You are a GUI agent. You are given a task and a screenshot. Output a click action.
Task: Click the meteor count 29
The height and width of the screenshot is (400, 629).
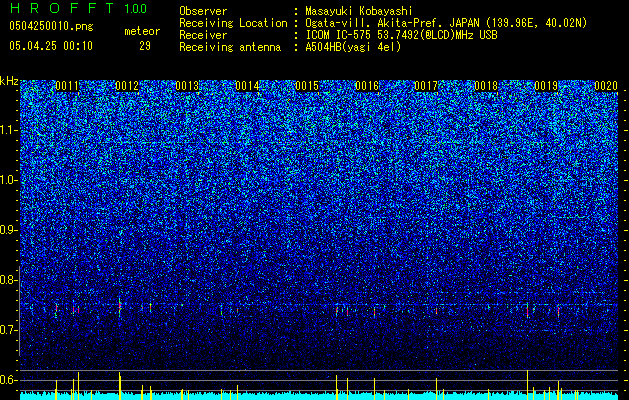pos(145,46)
